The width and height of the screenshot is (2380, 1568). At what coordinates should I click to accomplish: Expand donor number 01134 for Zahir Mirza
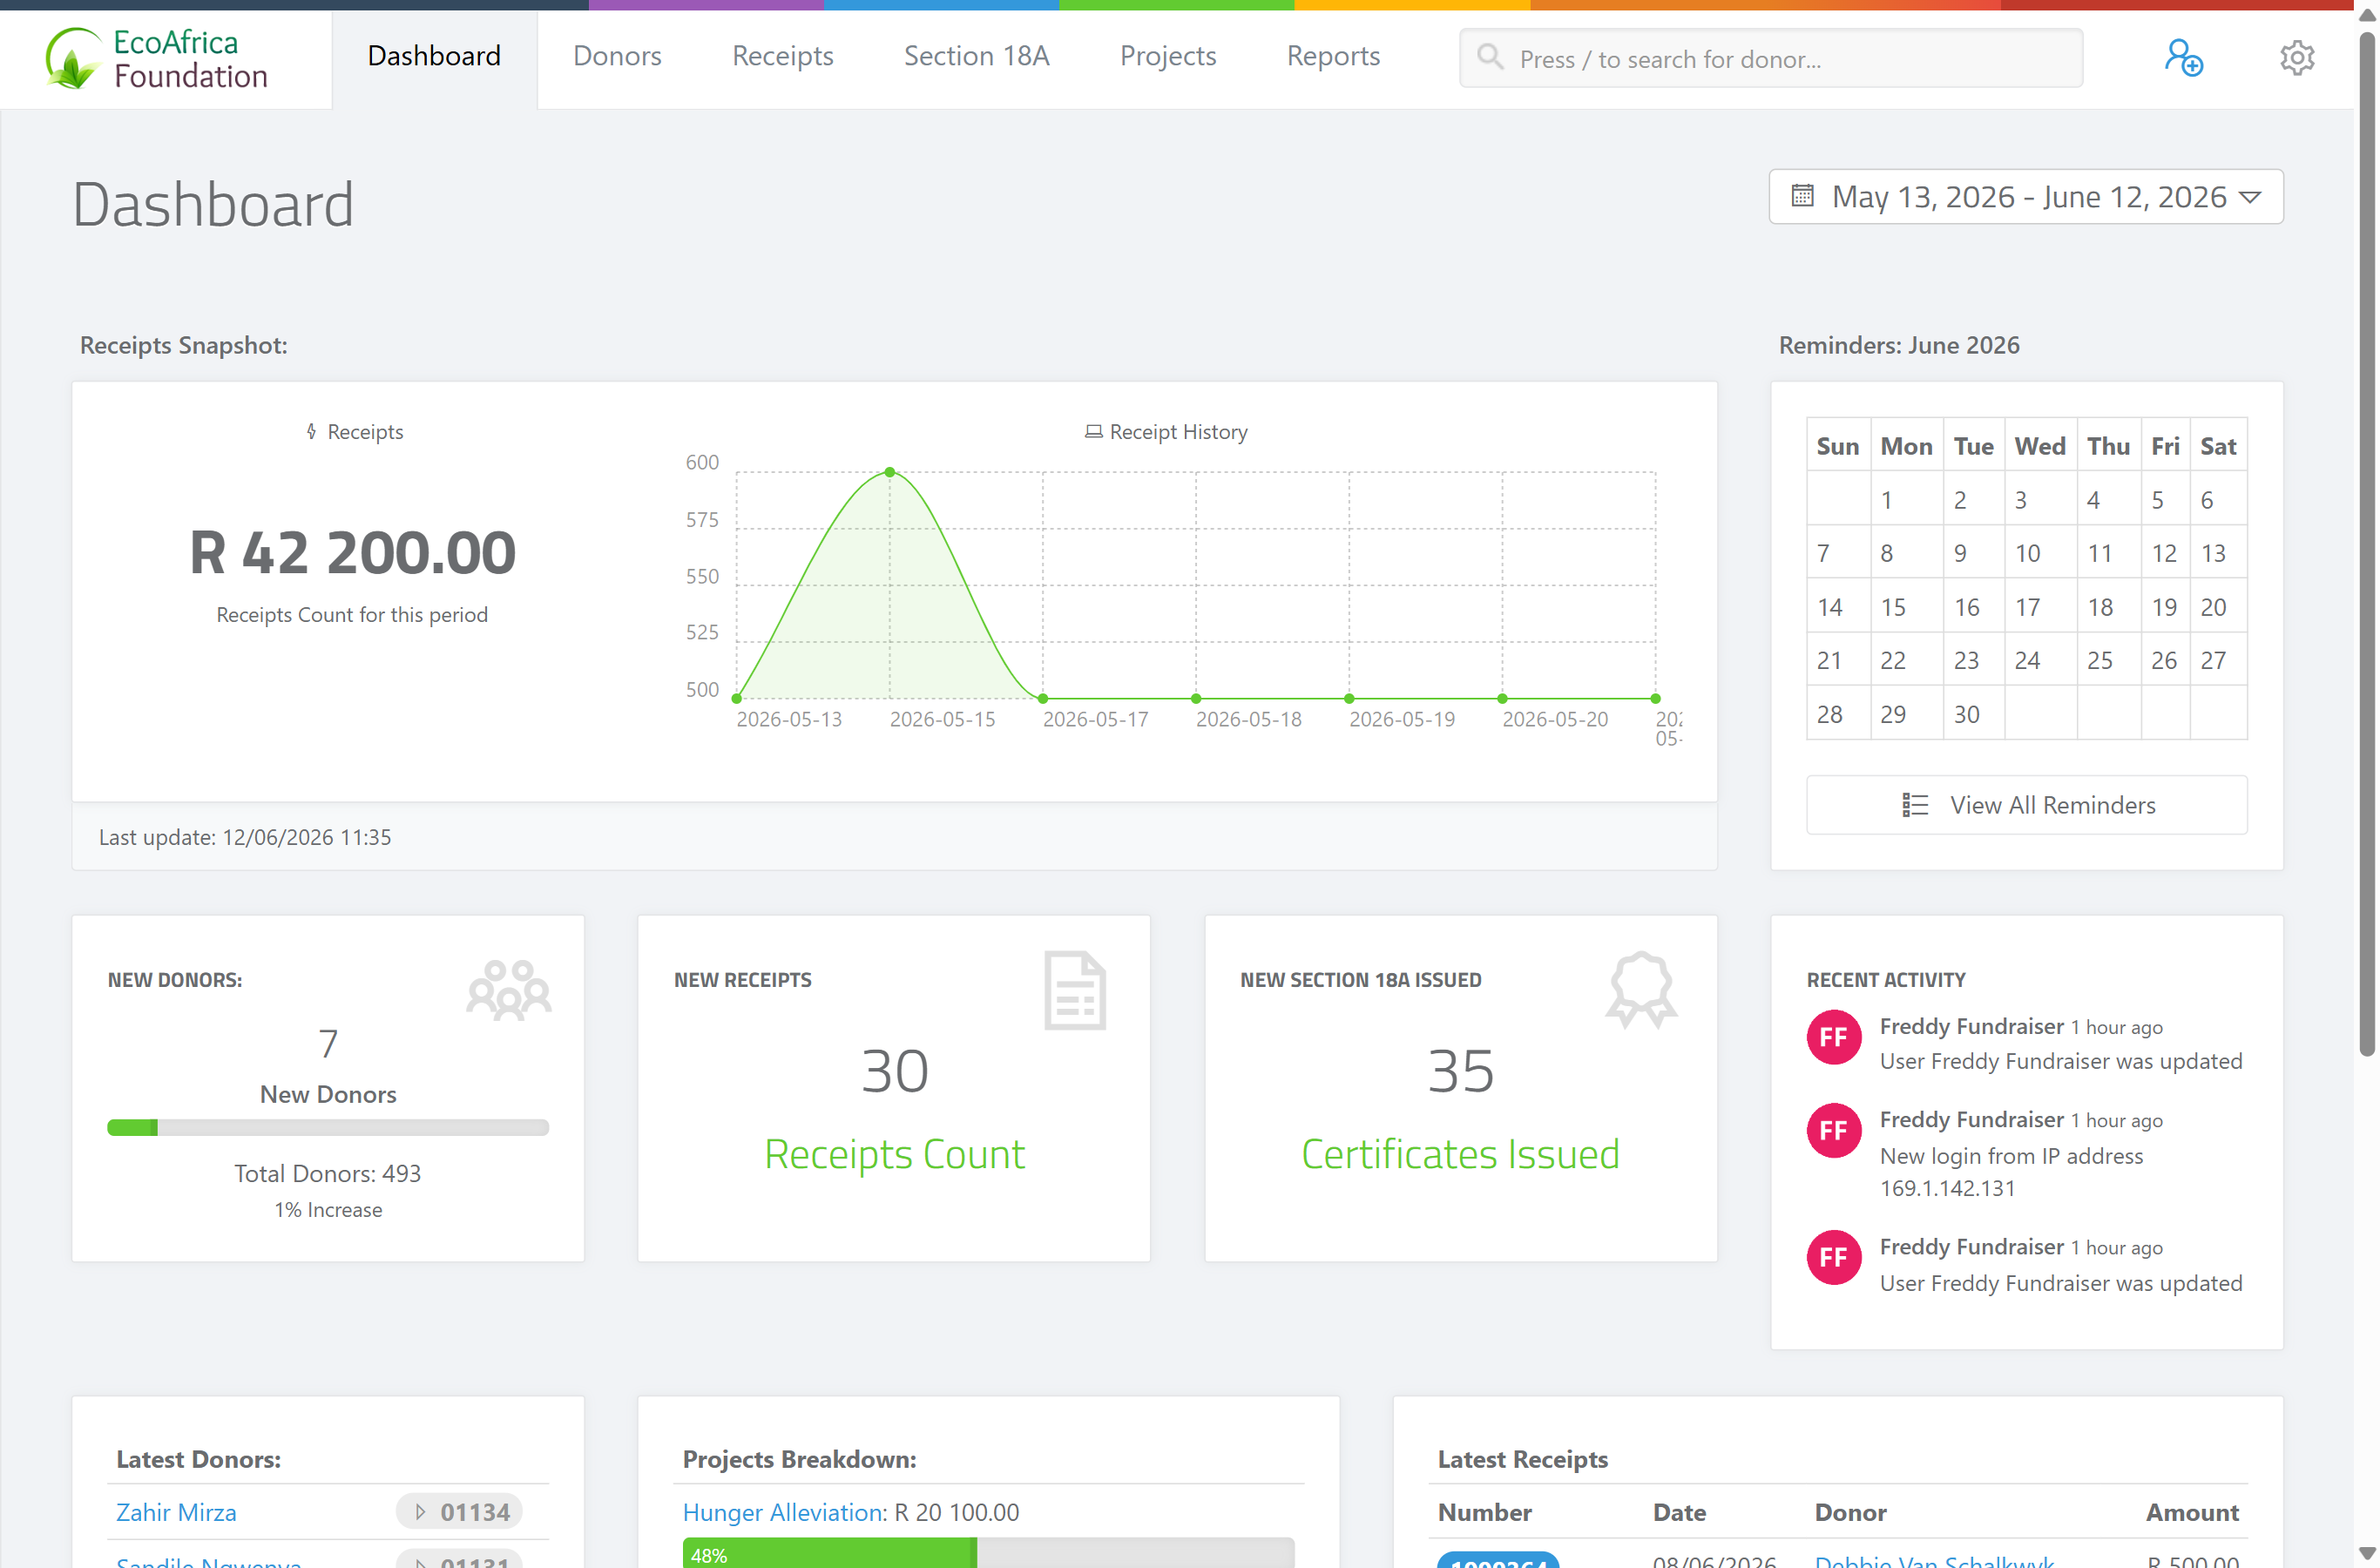(460, 1512)
